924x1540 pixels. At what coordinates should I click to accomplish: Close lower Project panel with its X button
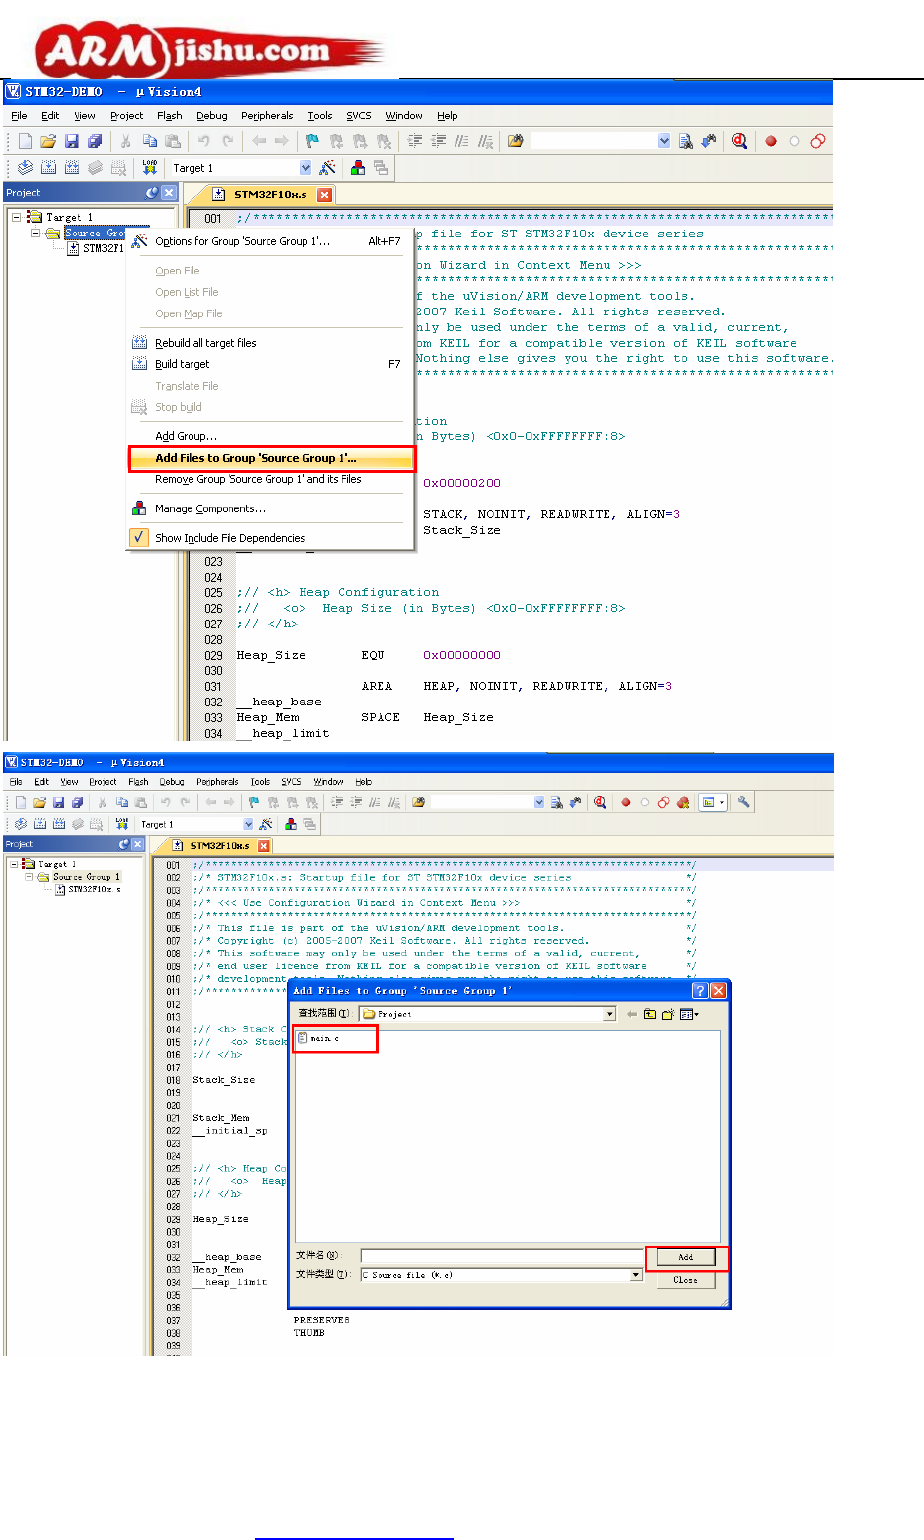click(x=138, y=844)
